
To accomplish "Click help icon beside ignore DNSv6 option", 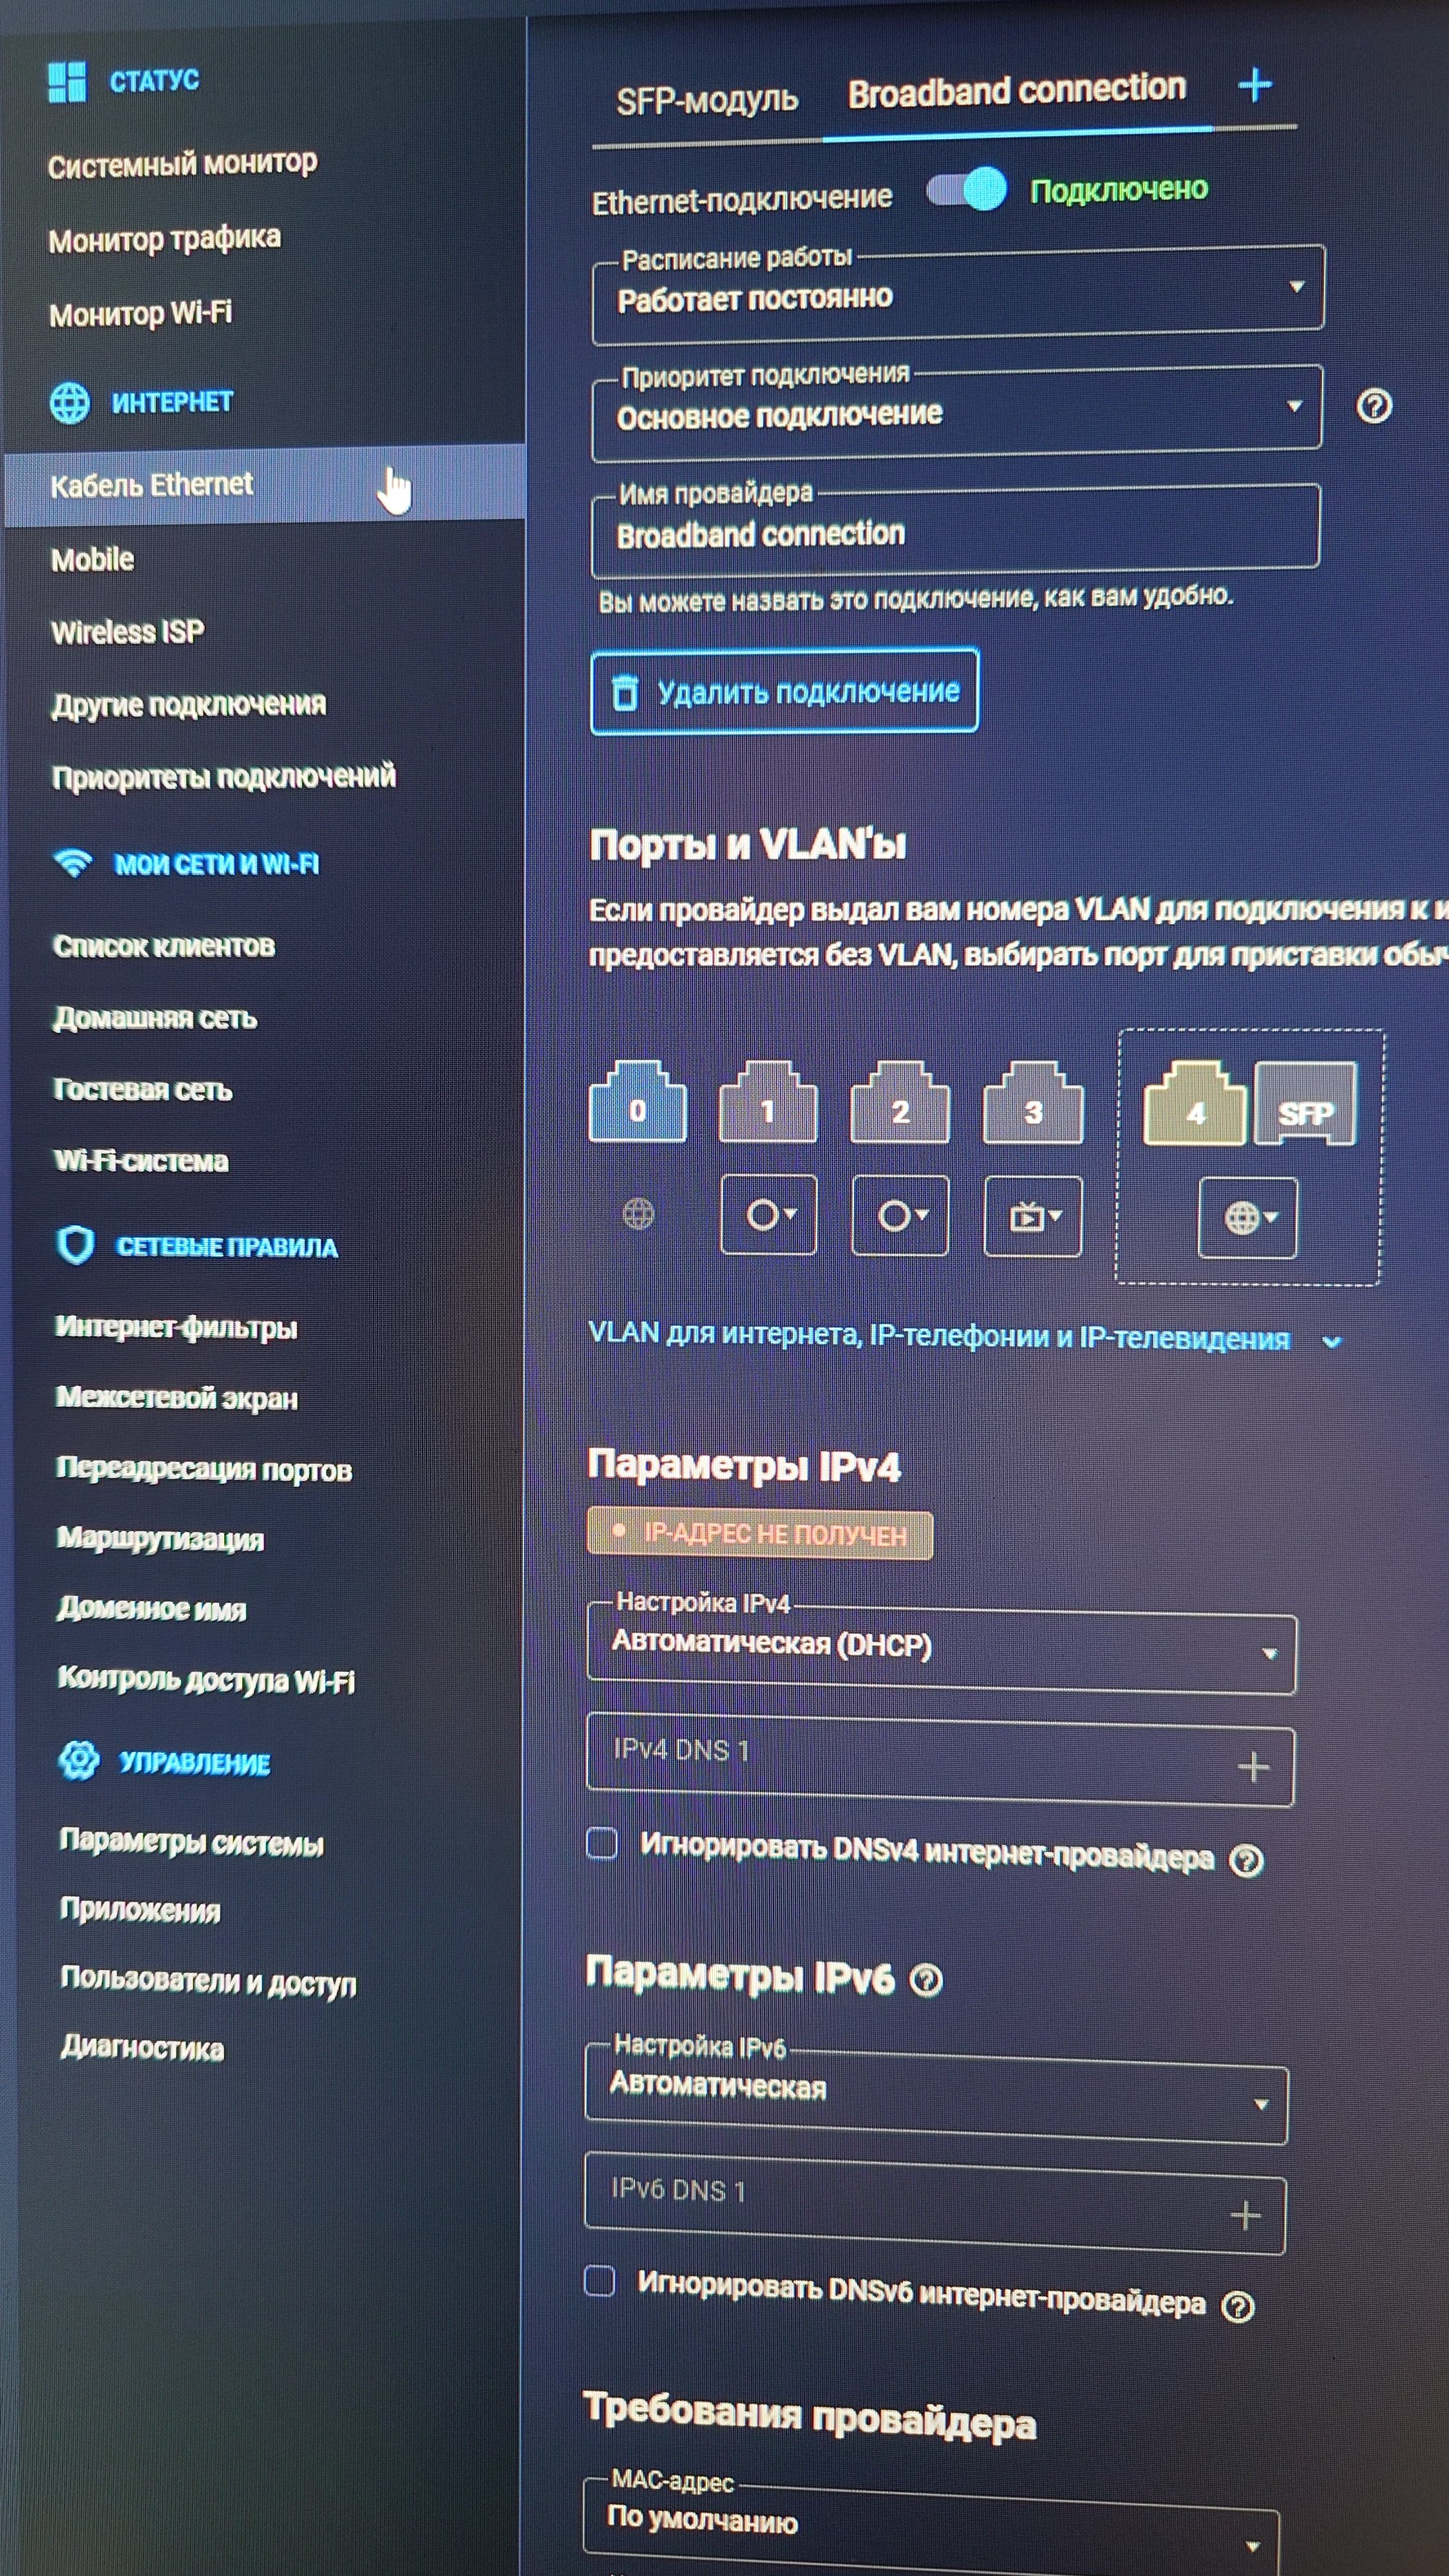I will (1238, 2307).
